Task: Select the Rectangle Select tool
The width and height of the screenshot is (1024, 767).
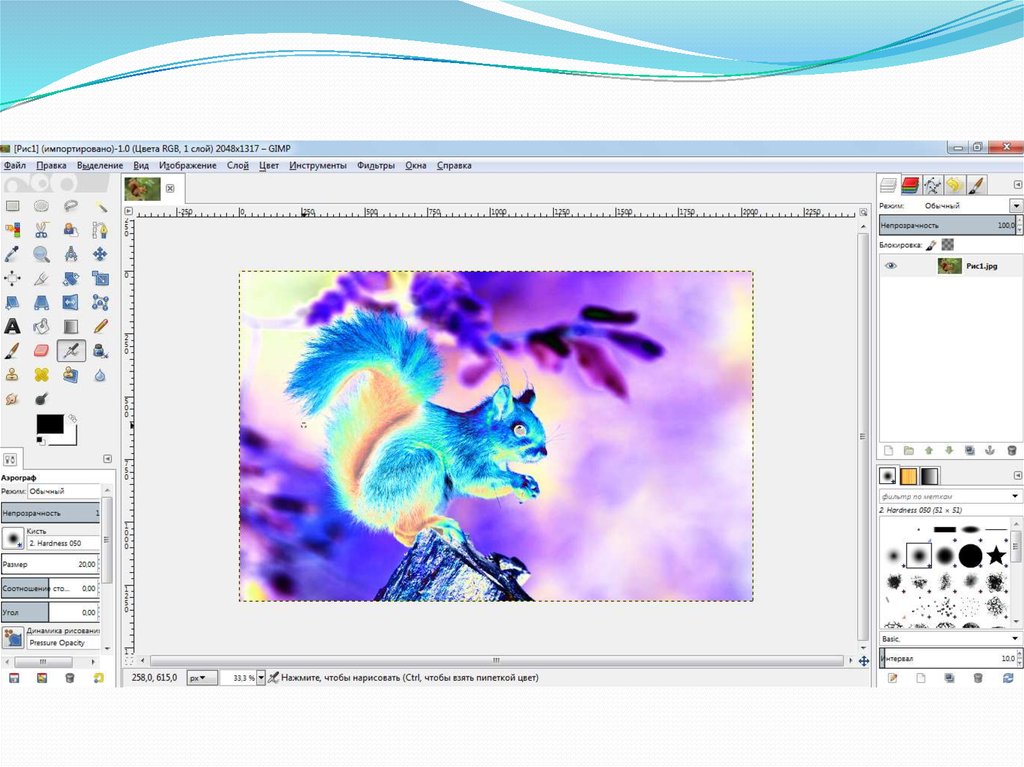Action: (13, 206)
